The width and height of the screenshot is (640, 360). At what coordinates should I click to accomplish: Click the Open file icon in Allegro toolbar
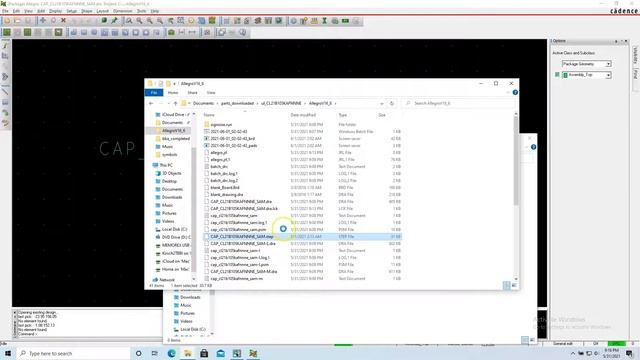coord(17,20)
